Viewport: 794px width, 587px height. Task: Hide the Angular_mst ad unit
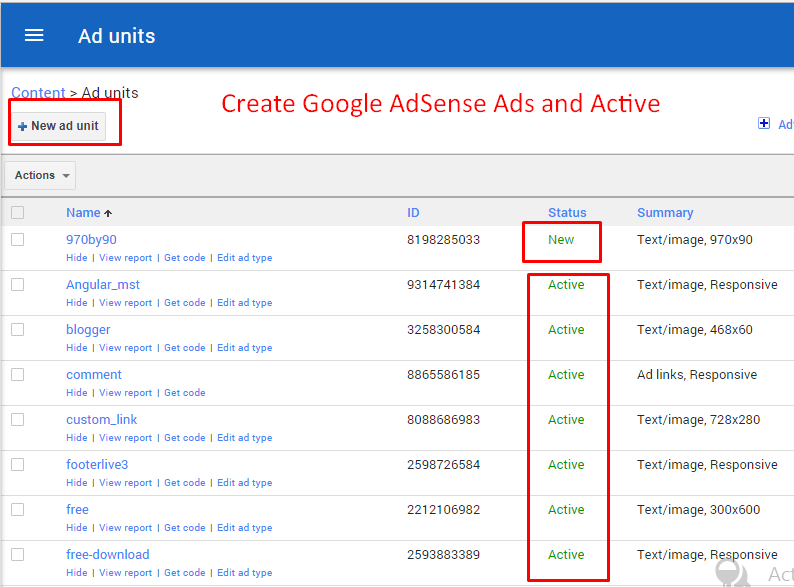pyautogui.click(x=76, y=303)
